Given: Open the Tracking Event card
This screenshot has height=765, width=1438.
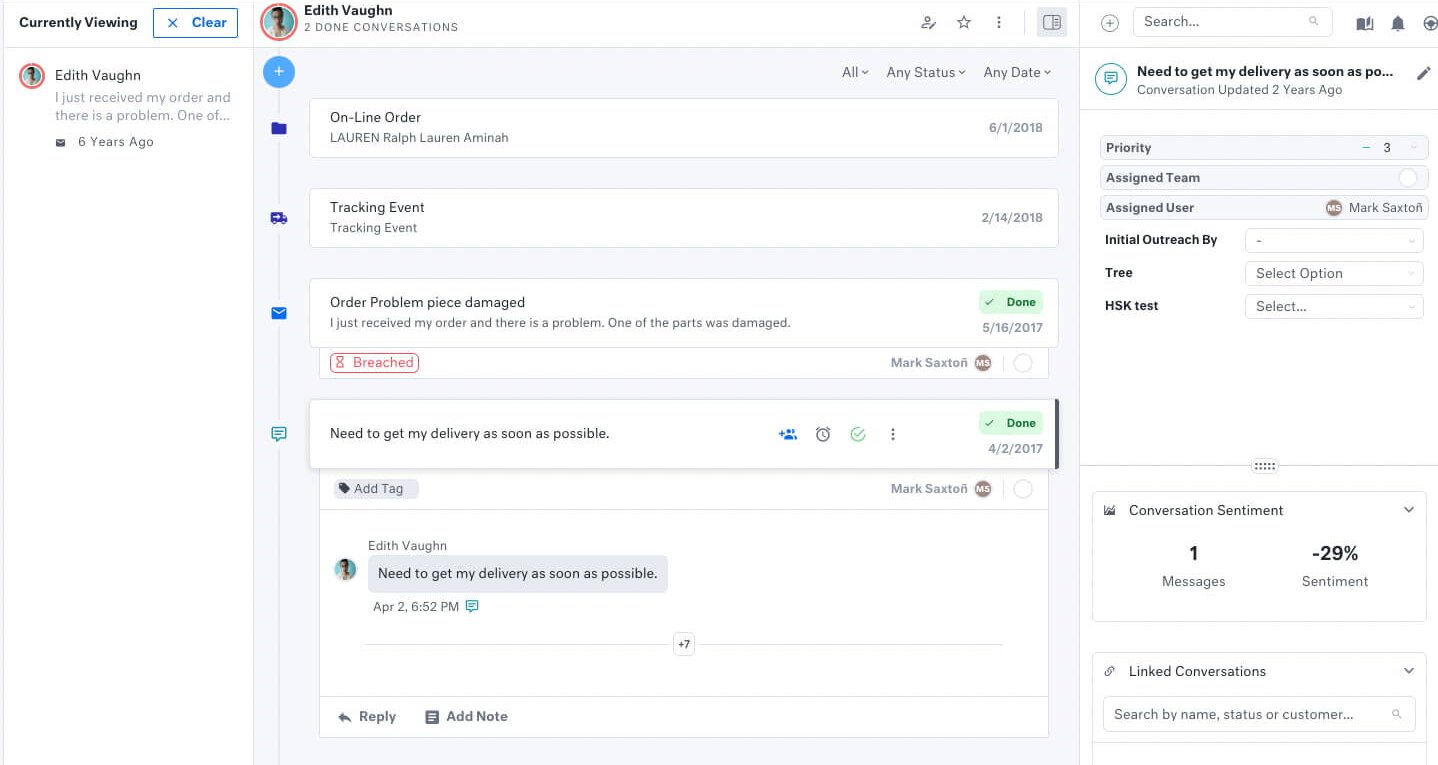Looking at the screenshot, I should pos(683,218).
